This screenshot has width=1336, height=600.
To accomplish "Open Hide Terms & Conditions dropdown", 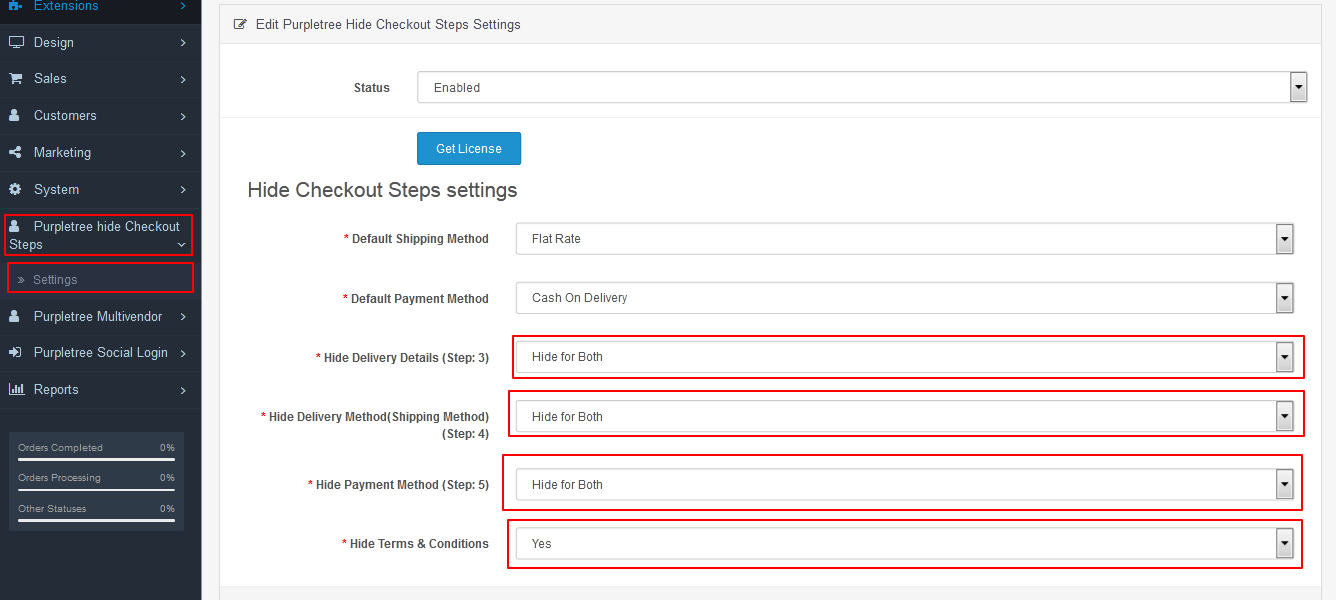I will [905, 544].
